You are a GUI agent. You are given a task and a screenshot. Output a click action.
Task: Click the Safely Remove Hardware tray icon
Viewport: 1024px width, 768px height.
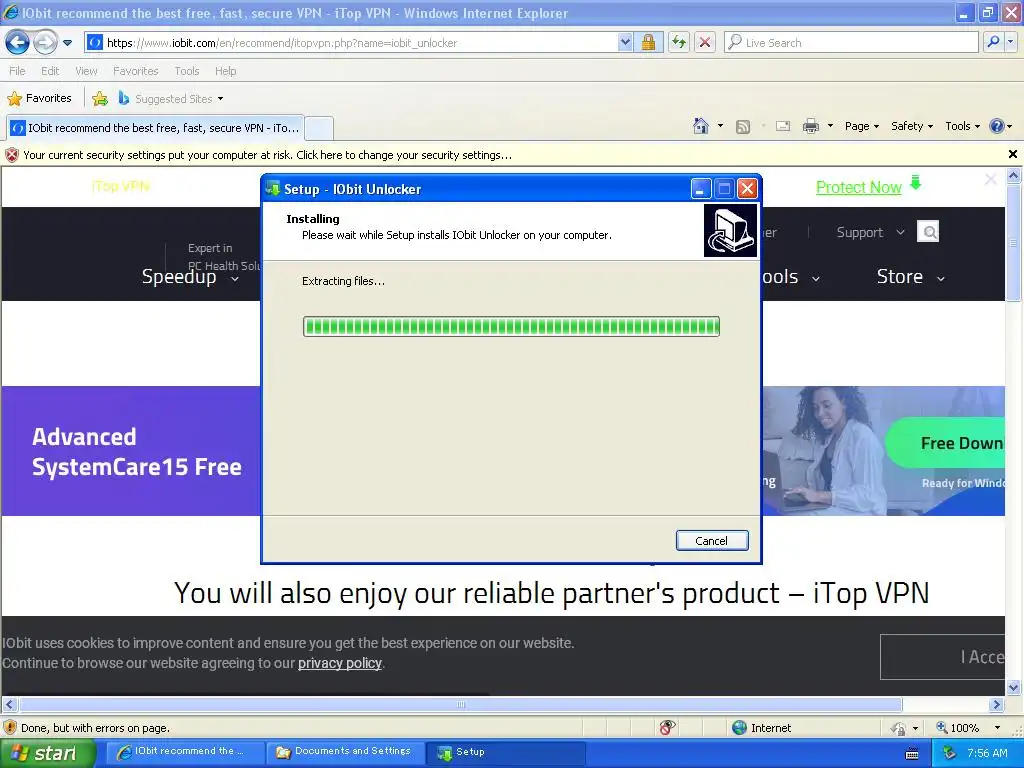pos(949,753)
